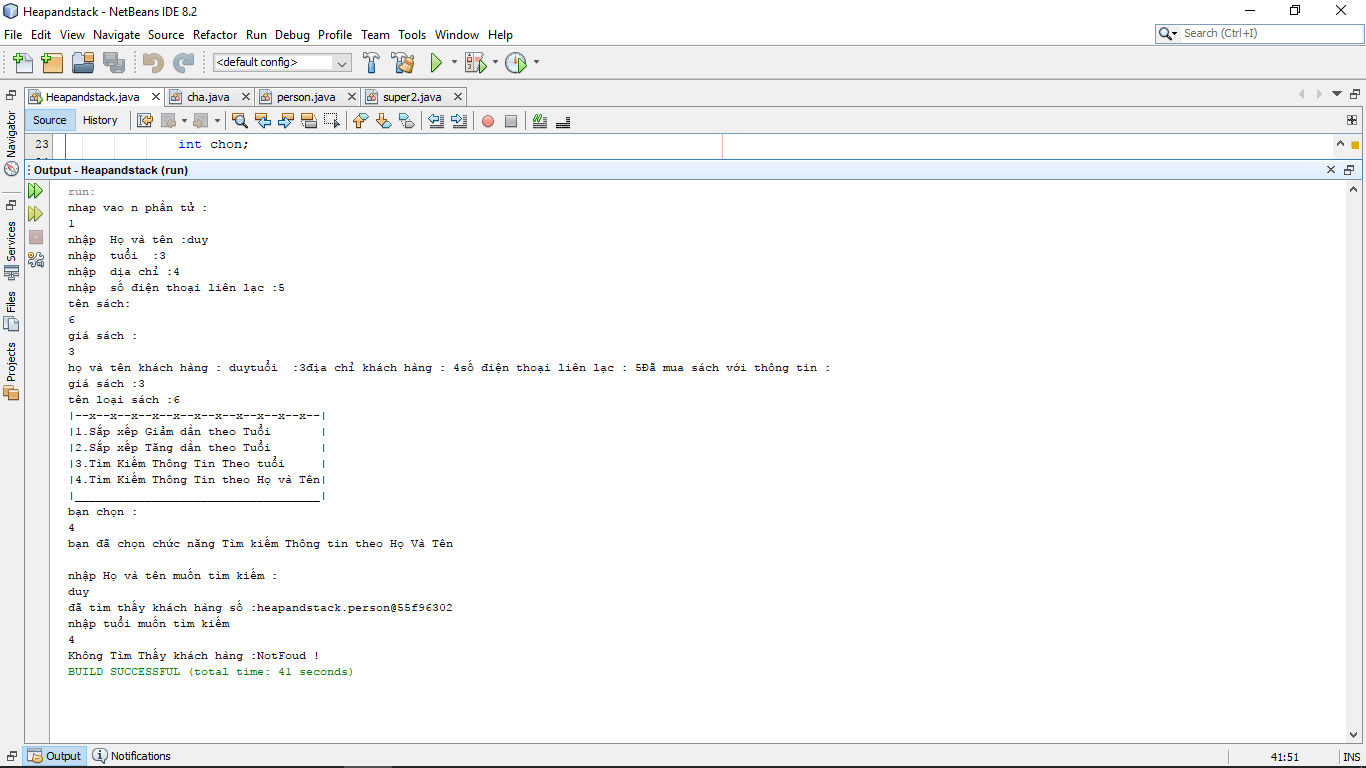Screen dimensions: 1366x768
Task: Toggle rectangular selection in editor toolbar
Action: point(332,121)
